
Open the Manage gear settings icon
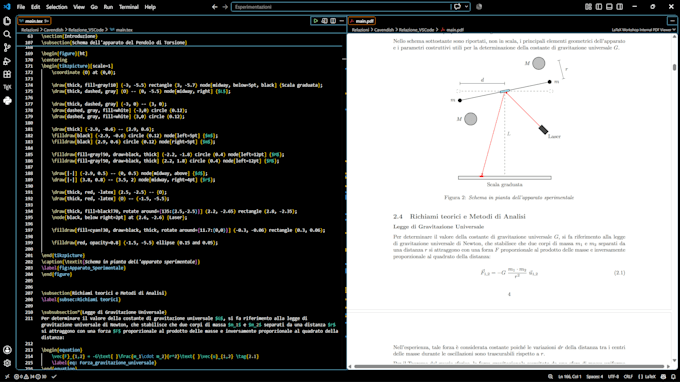tap(7, 363)
